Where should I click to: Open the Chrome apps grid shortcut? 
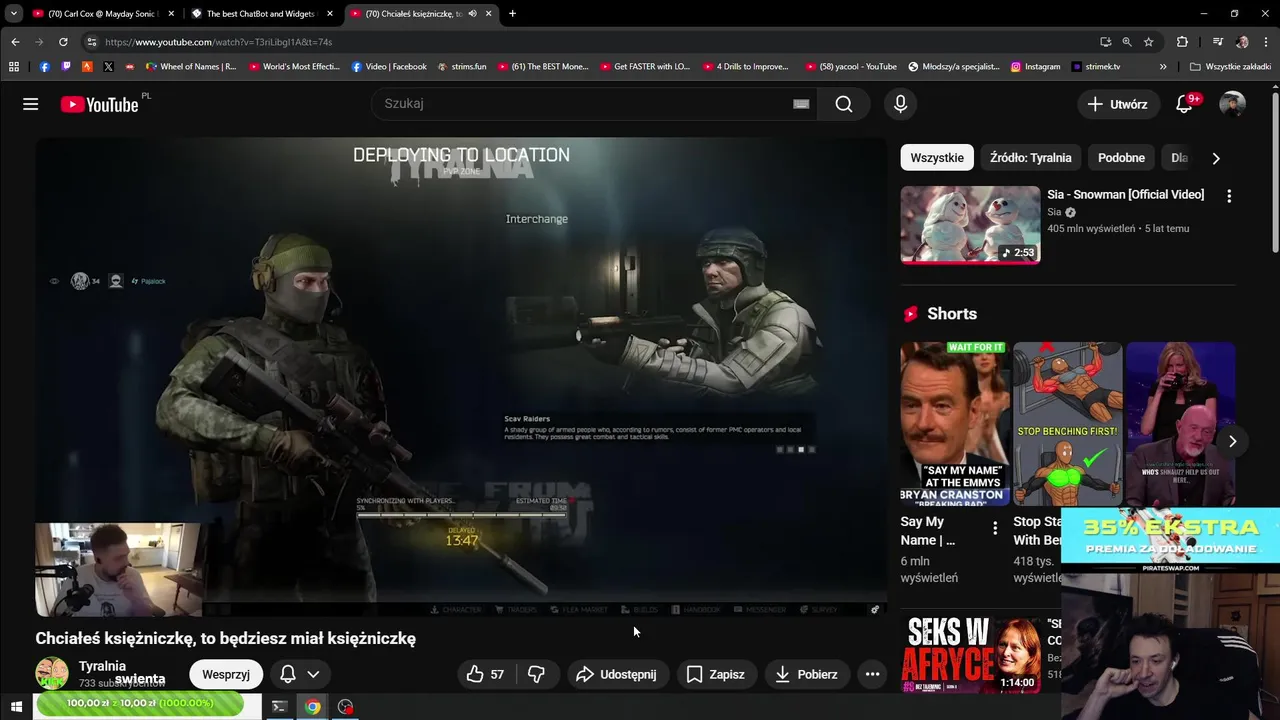click(x=14, y=67)
